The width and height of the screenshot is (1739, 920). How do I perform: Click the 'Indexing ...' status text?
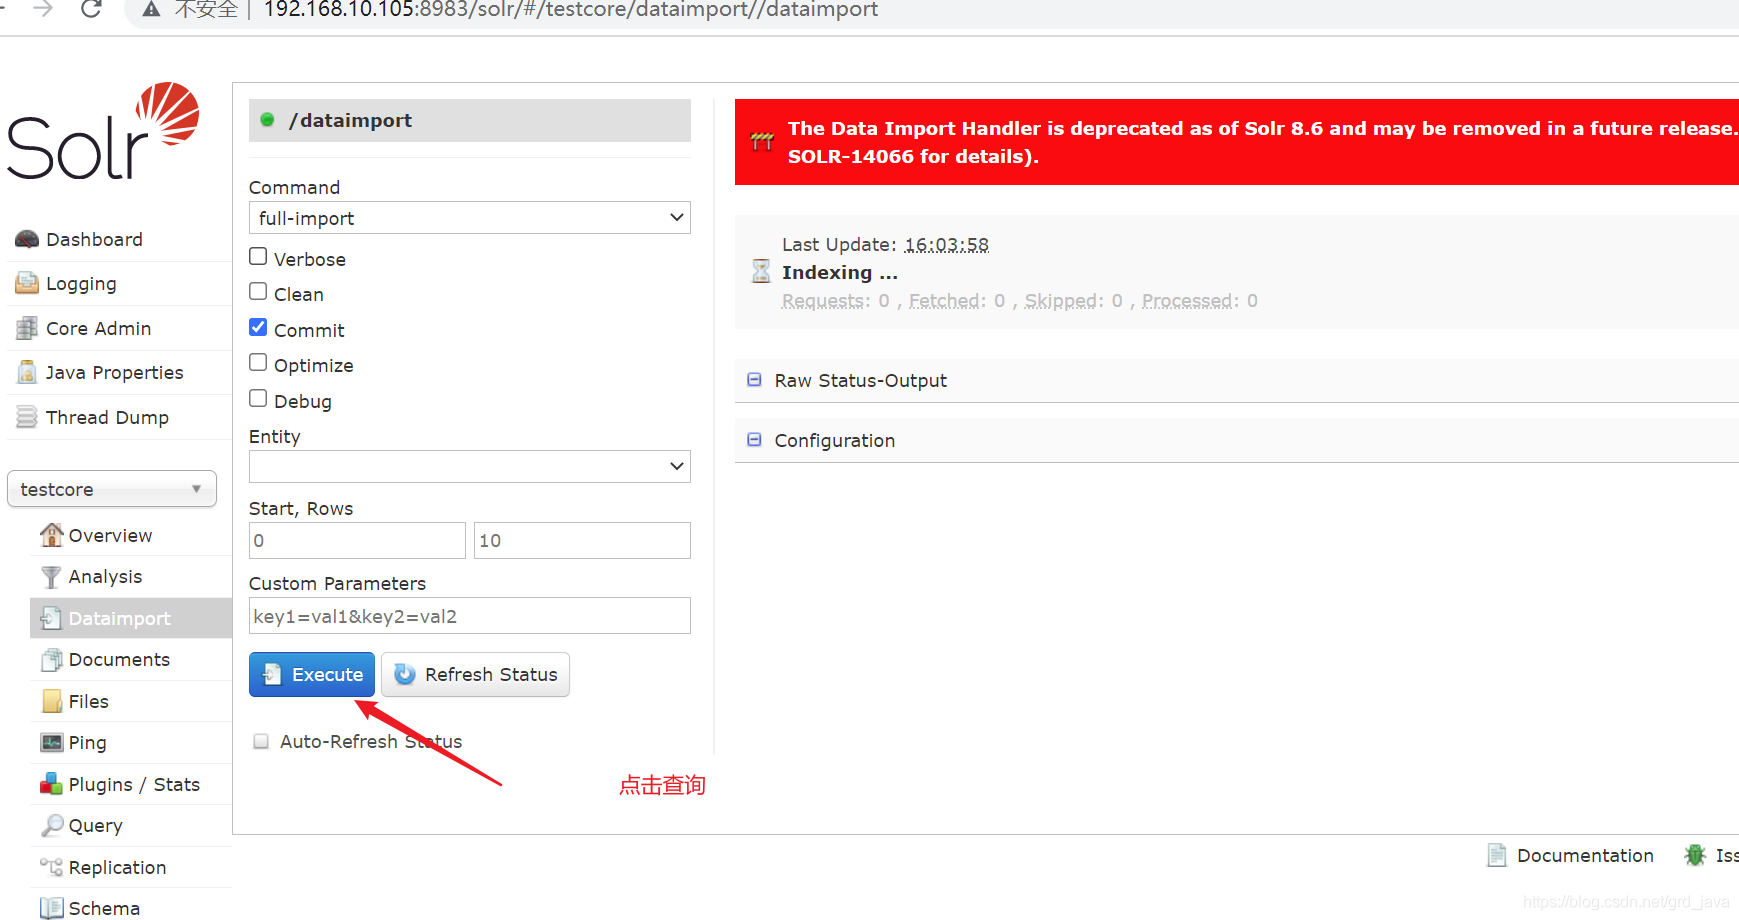pos(840,273)
